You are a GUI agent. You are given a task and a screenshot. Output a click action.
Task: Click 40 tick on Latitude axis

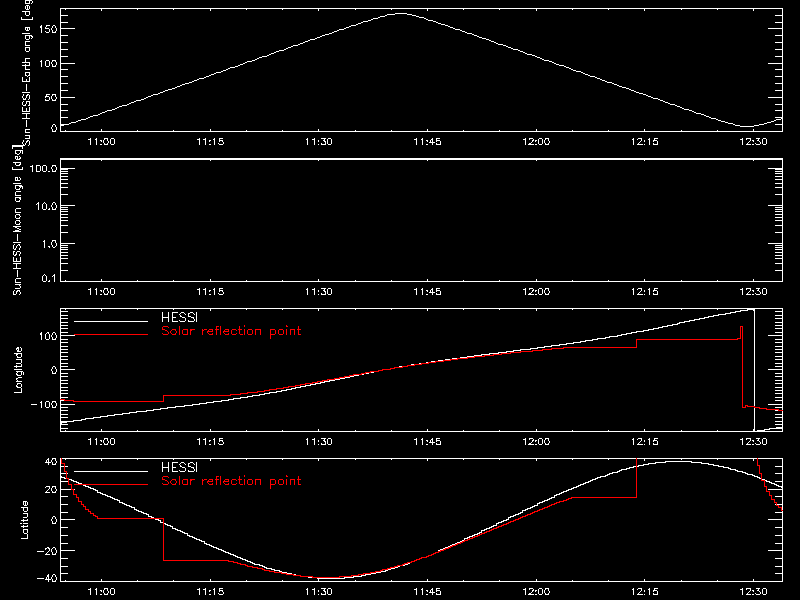51,462
